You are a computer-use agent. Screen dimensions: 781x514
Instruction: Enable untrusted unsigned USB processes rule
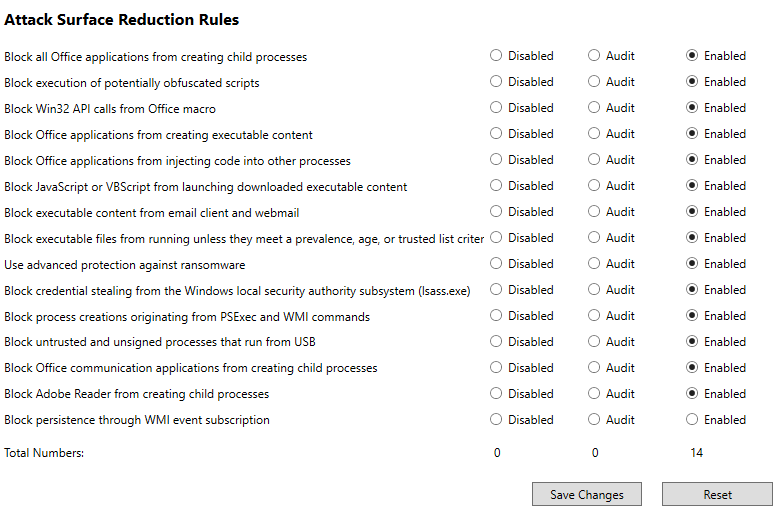[x=693, y=342]
